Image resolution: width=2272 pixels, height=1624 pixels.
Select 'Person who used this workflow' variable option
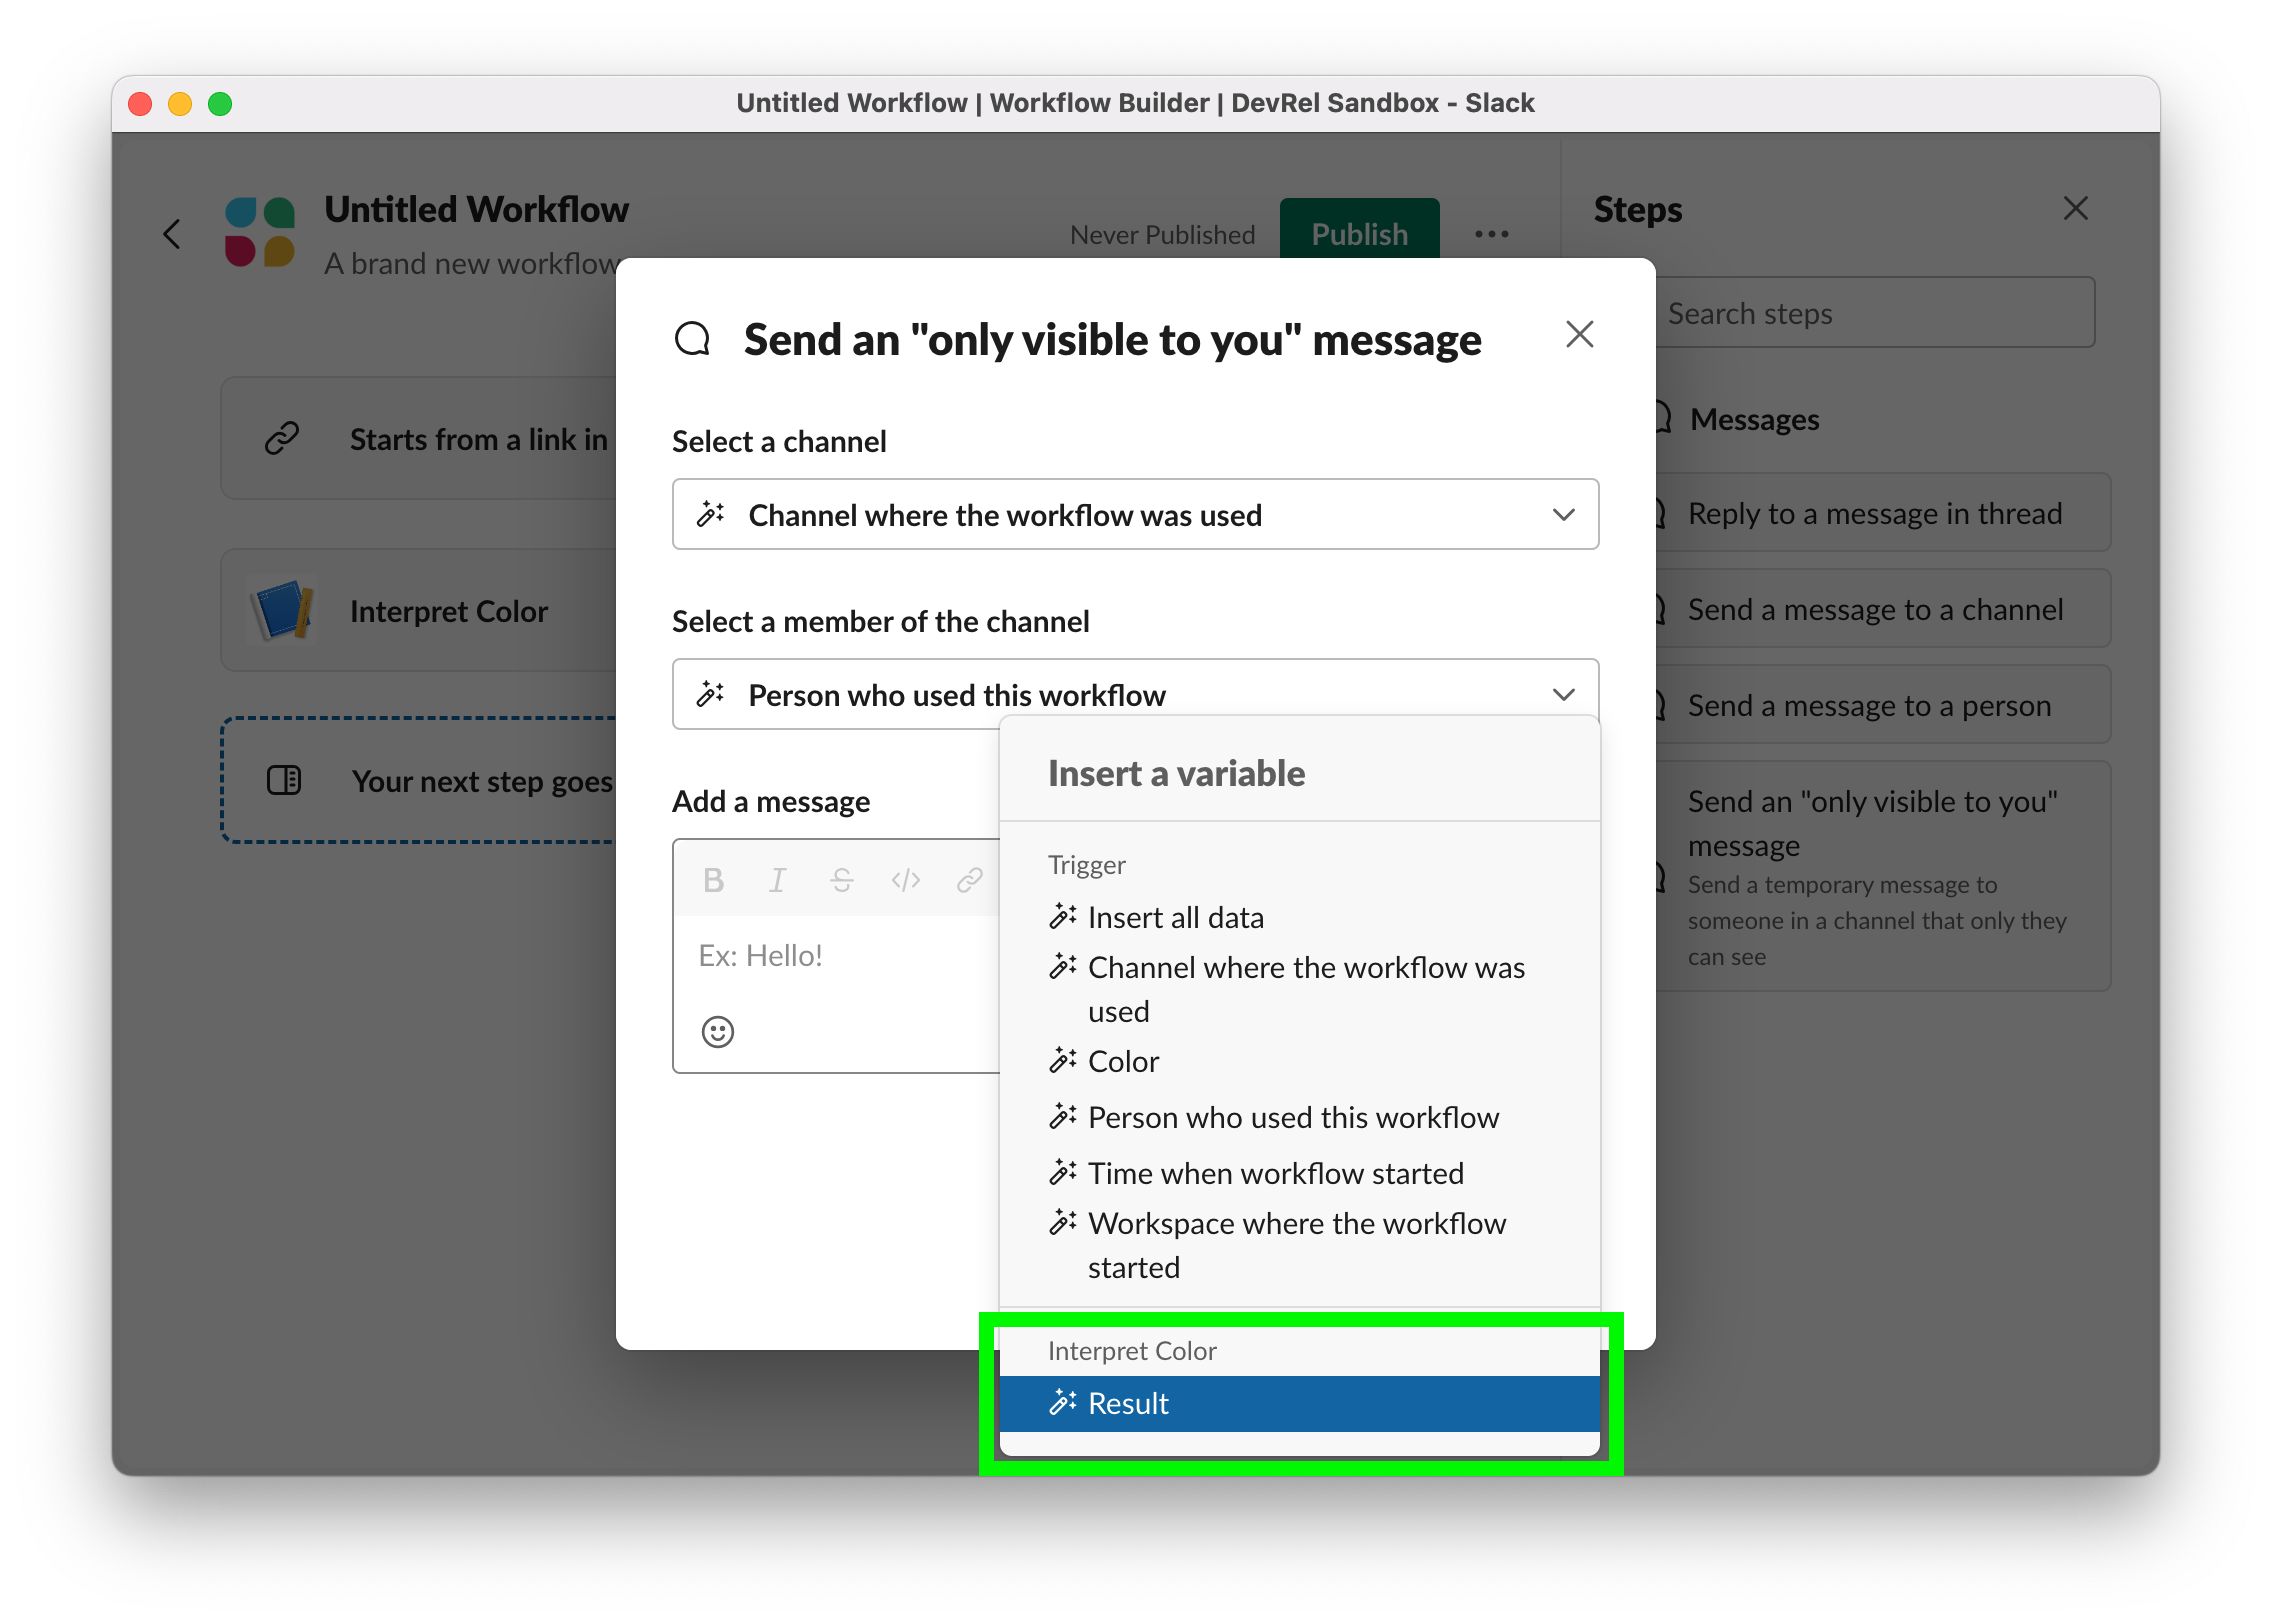pyautogui.click(x=1299, y=1117)
